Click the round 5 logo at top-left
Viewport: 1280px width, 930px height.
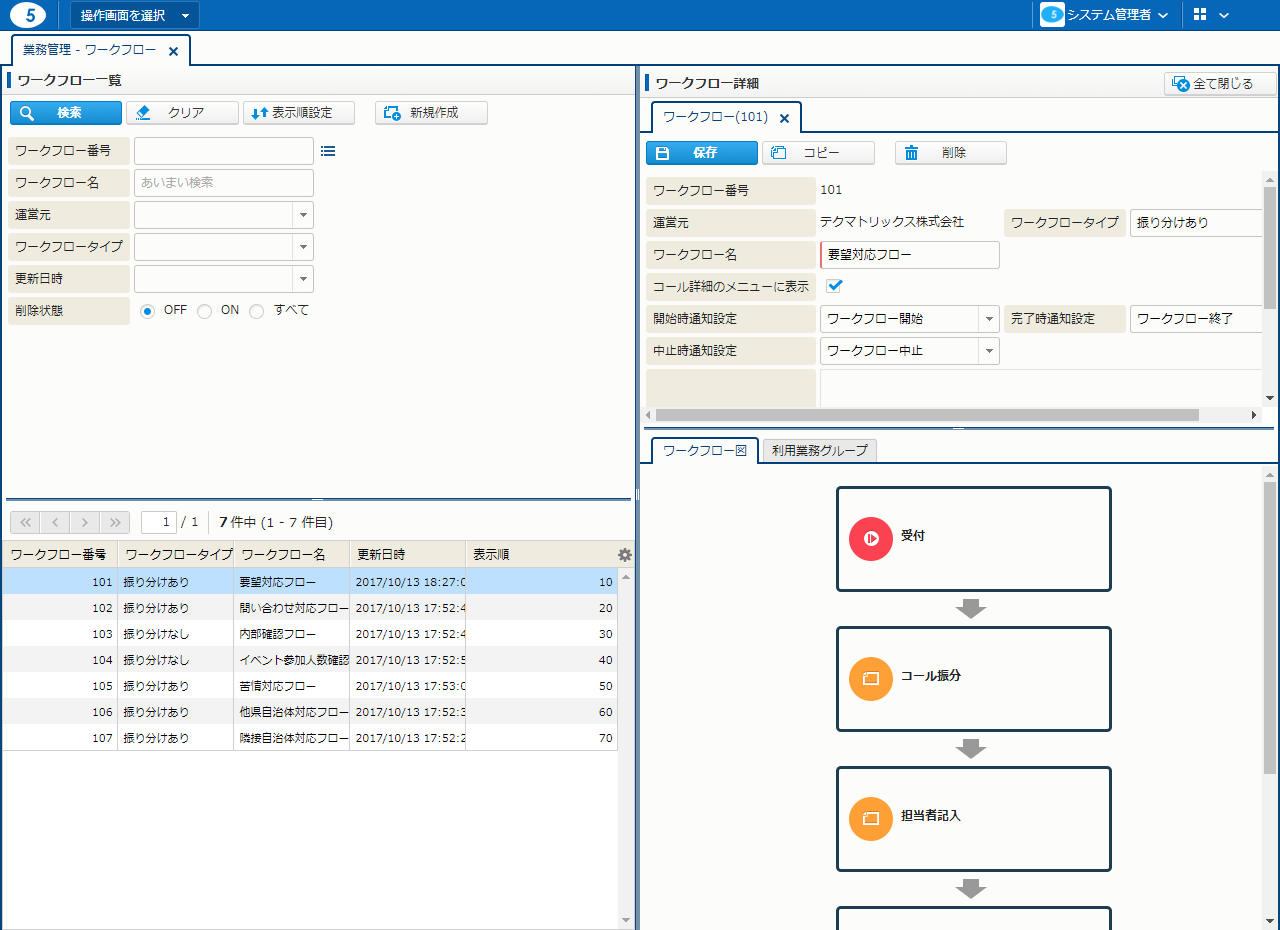[28, 15]
